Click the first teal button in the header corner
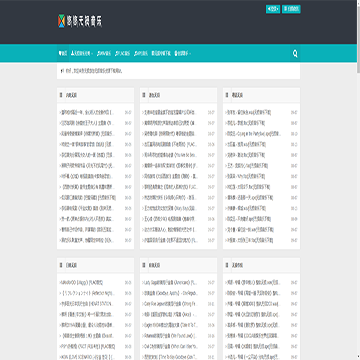The image size is (360, 360). (273, 9)
